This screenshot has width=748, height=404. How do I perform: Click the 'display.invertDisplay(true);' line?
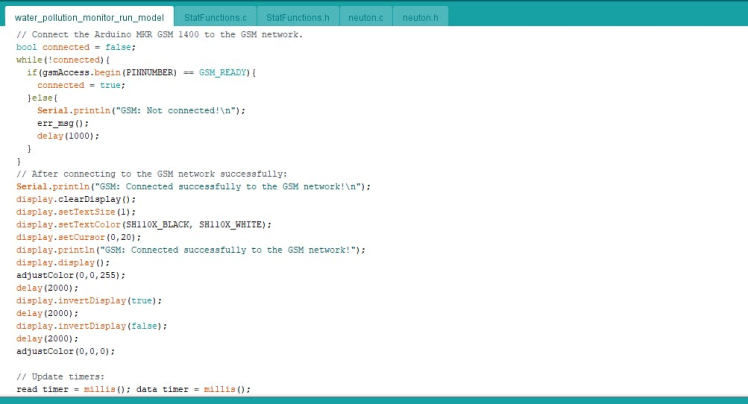pyautogui.click(x=89, y=301)
